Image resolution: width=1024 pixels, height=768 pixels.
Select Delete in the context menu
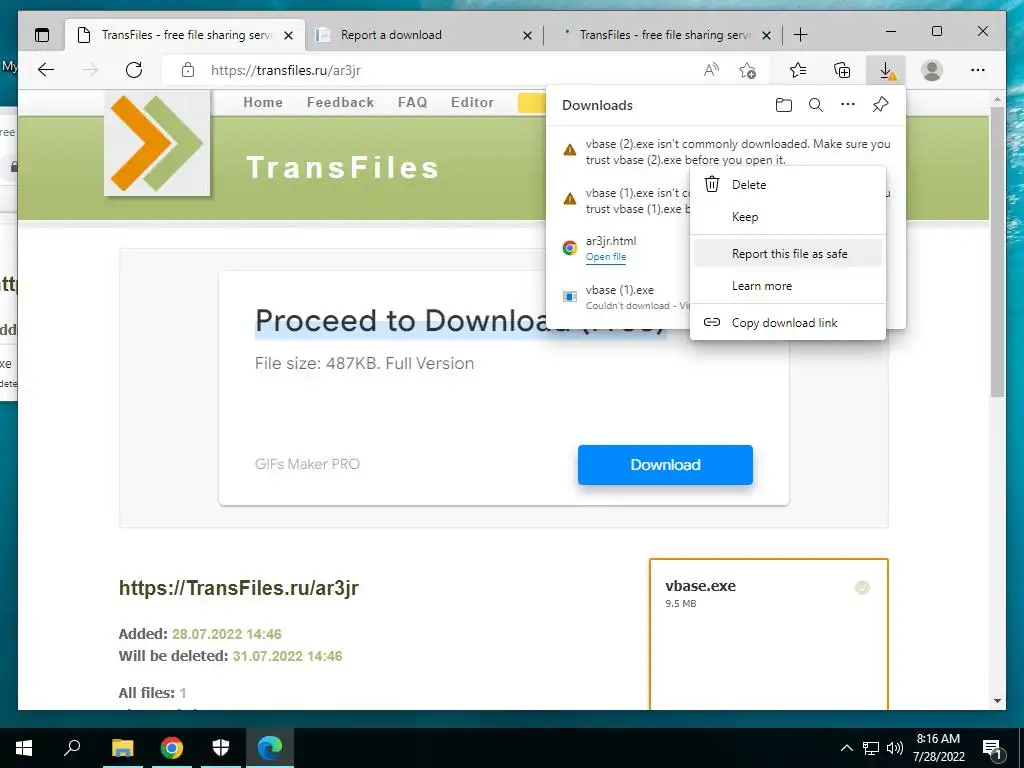tap(788, 185)
